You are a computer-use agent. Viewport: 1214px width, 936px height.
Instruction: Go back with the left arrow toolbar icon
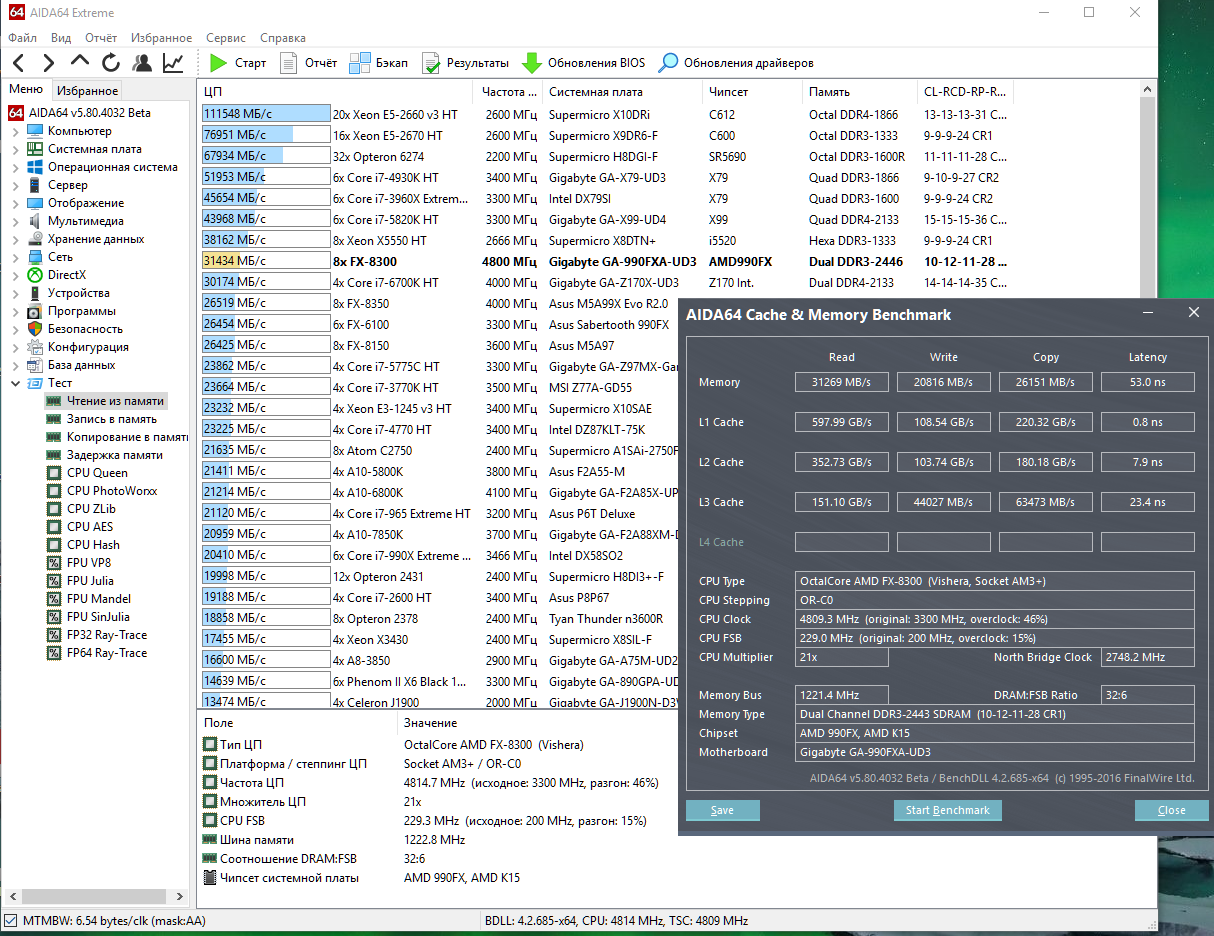coord(20,63)
